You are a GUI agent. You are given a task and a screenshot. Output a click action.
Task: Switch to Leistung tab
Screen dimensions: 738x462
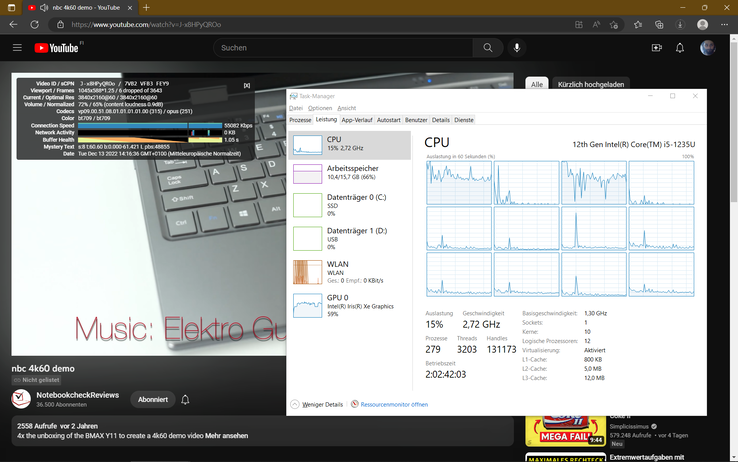[x=326, y=119]
